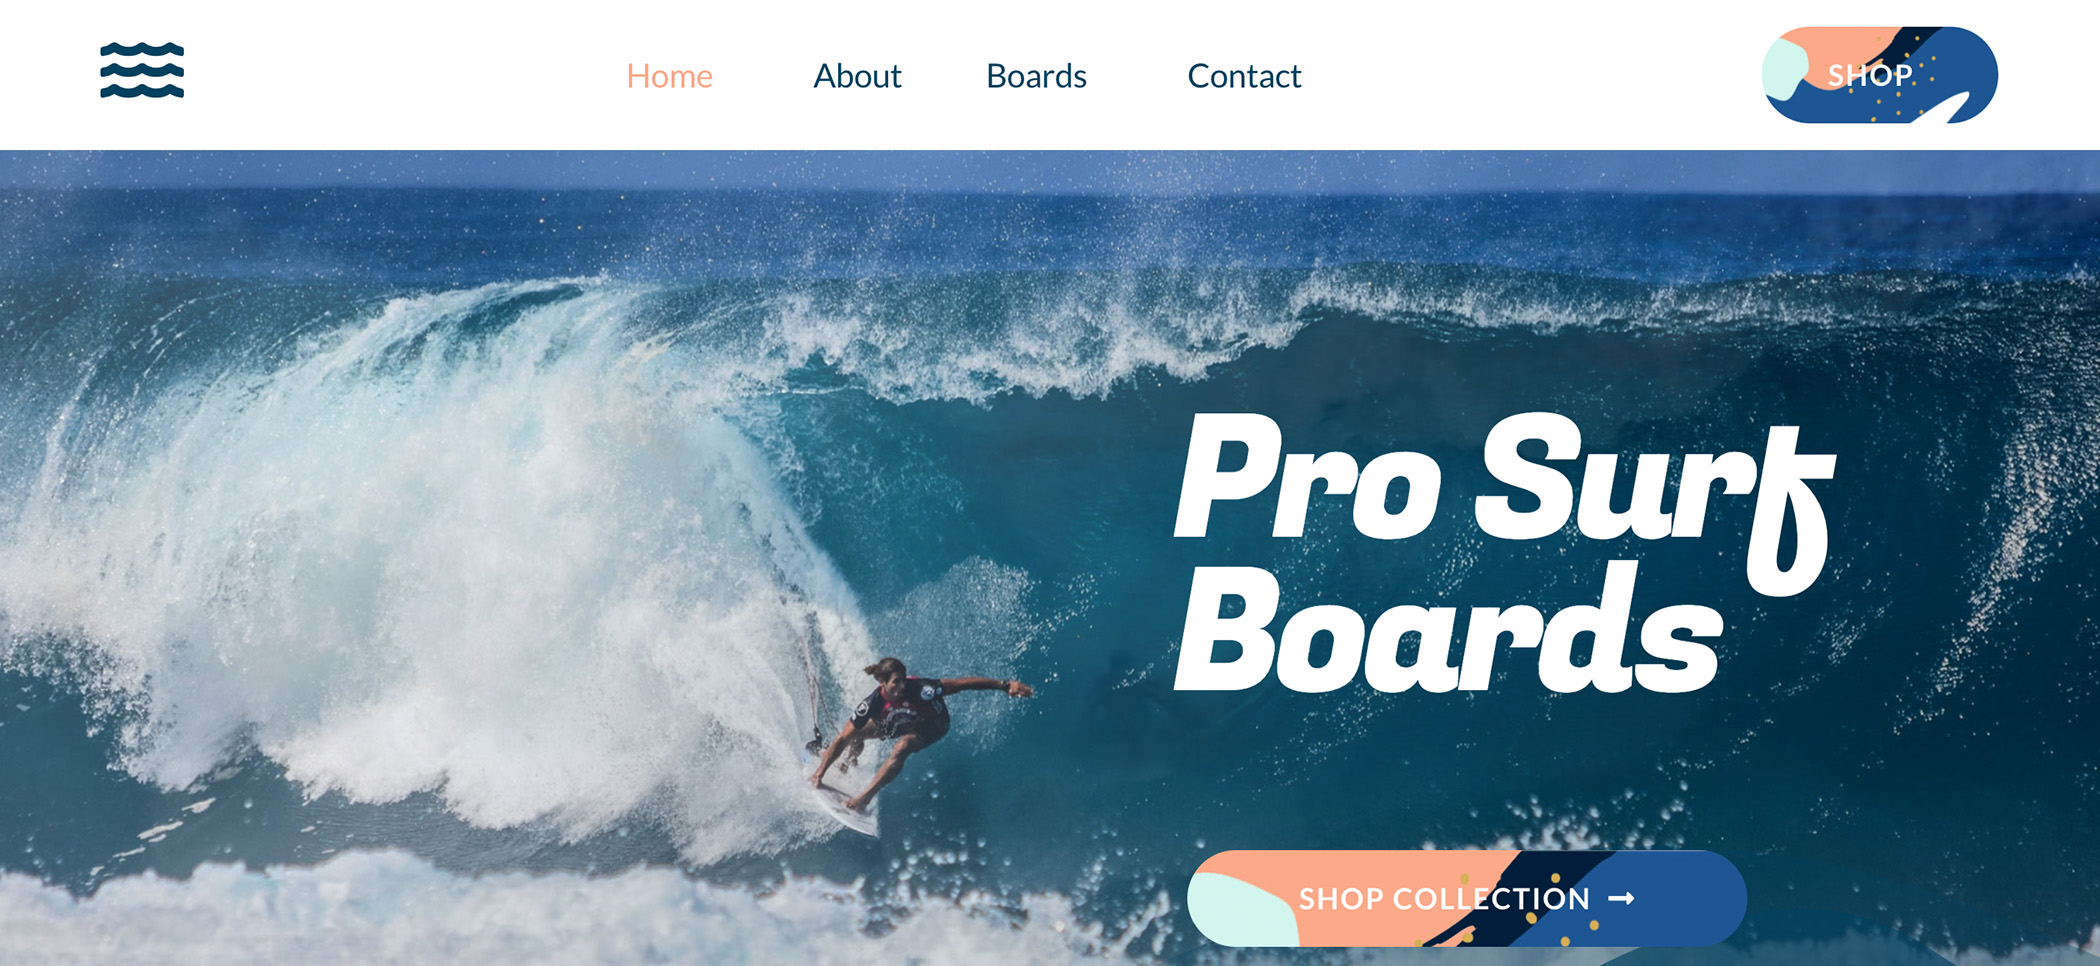Click the SHOP COLLECTION button text
The height and width of the screenshot is (966, 2100).
coord(1444,899)
